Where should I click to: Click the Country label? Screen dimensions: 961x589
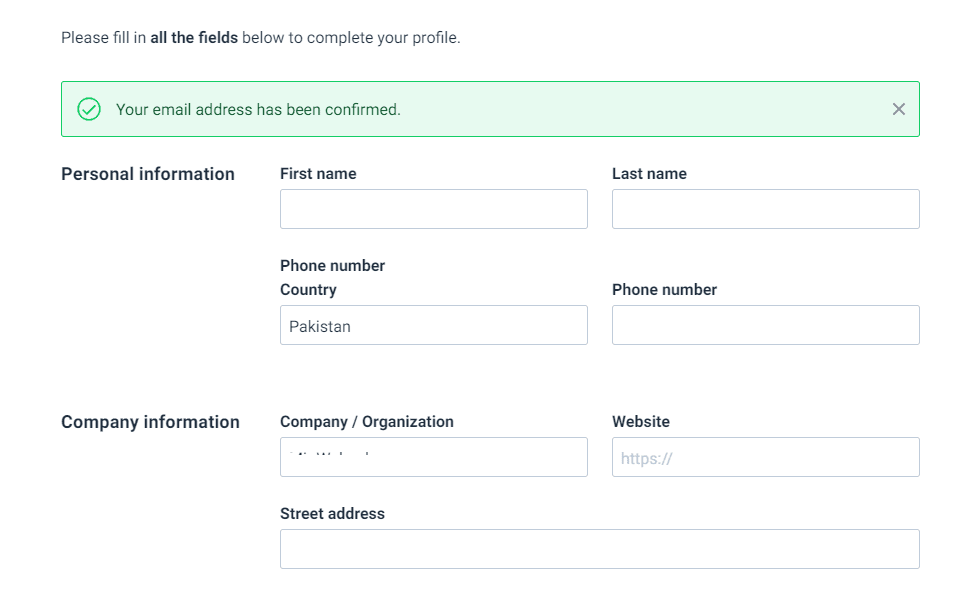coord(308,289)
